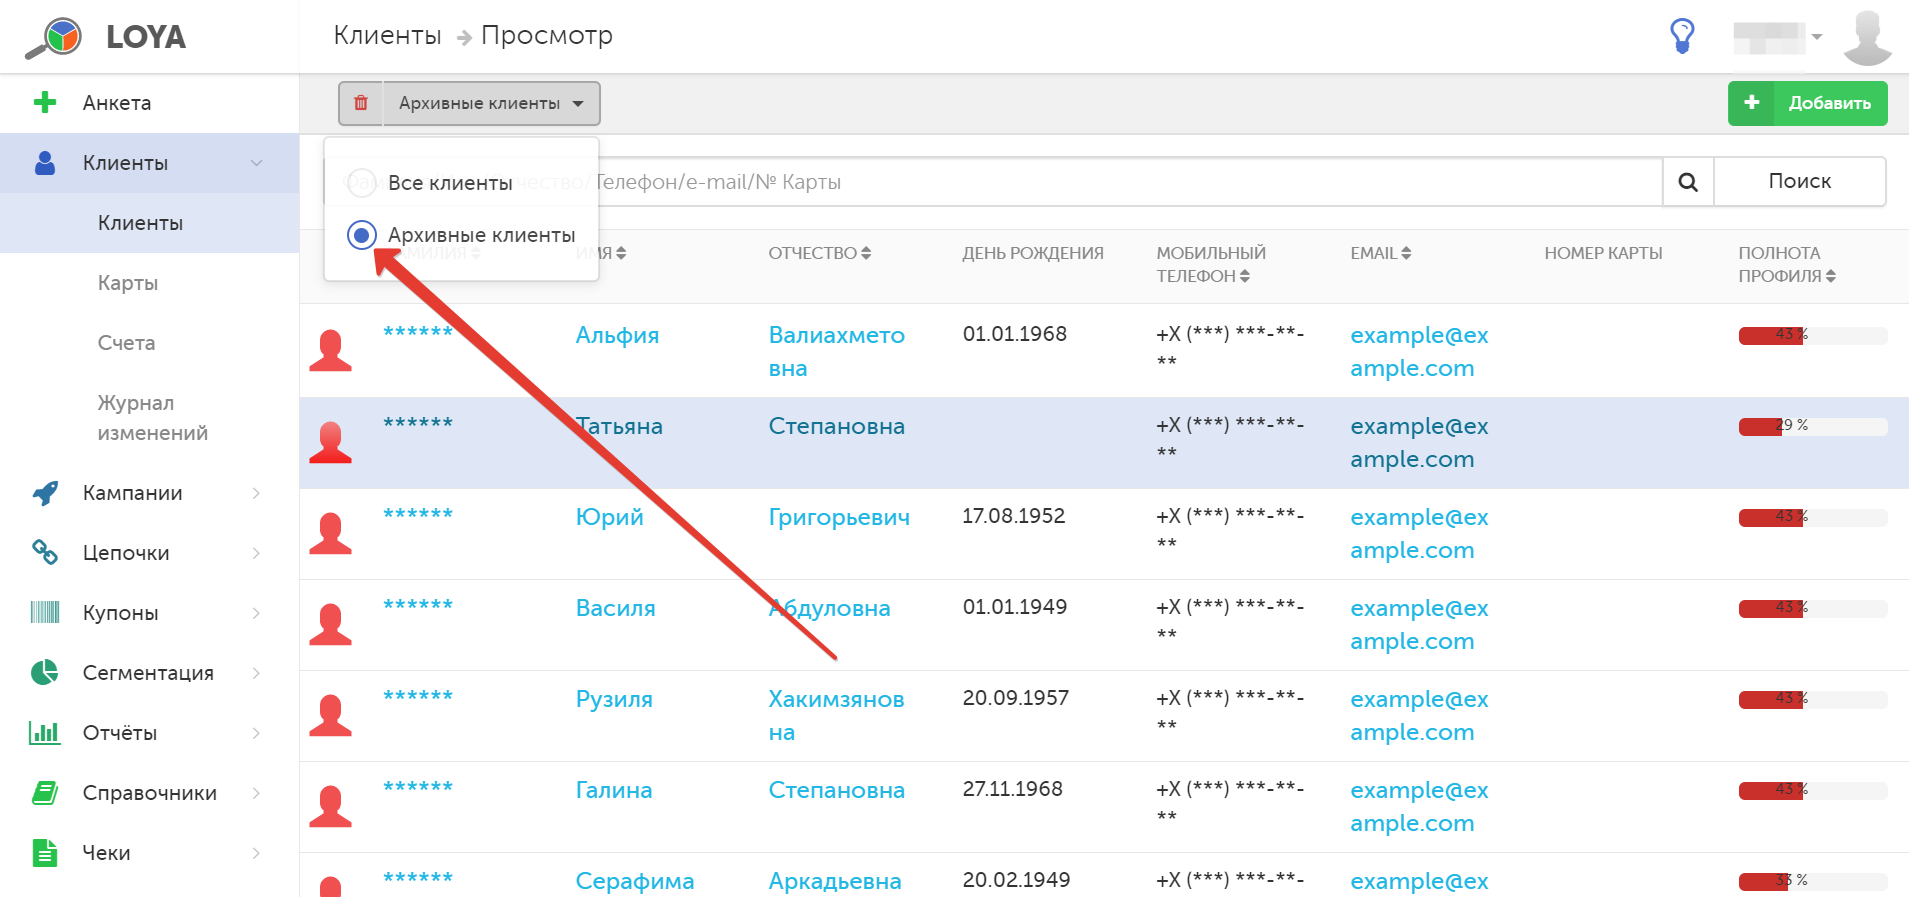Viewport: 1909px width, 897px height.
Task: Select the Архивные клиенты radio option
Action: pos(361,235)
